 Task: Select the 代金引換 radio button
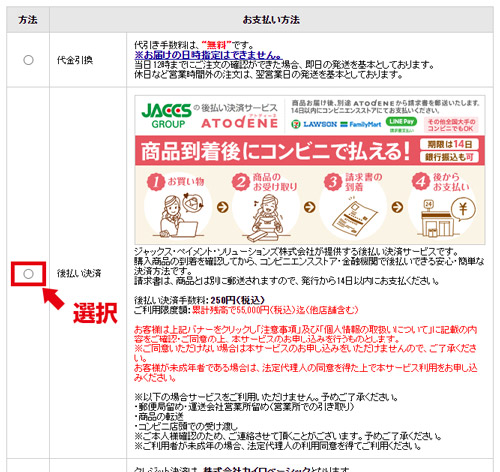28,60
